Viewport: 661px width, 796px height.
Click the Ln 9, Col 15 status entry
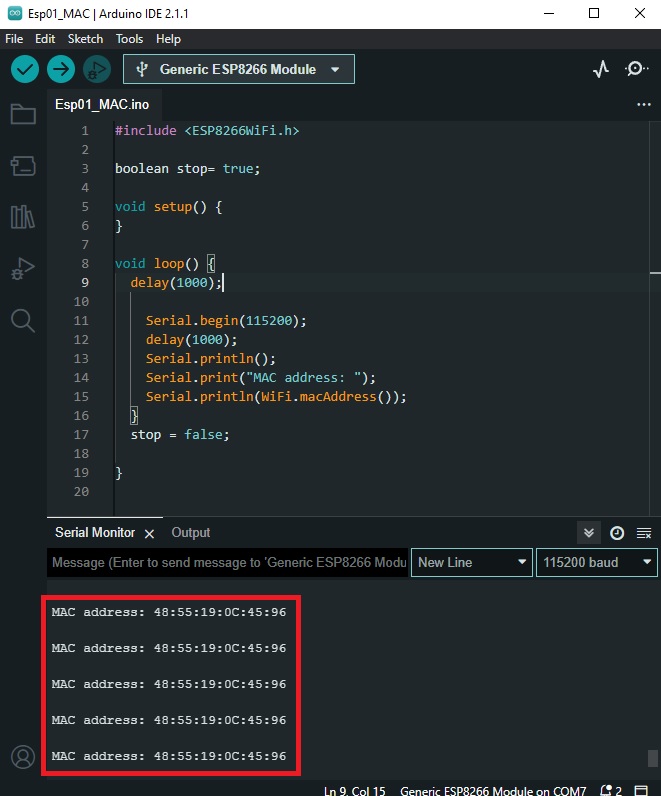(355, 790)
